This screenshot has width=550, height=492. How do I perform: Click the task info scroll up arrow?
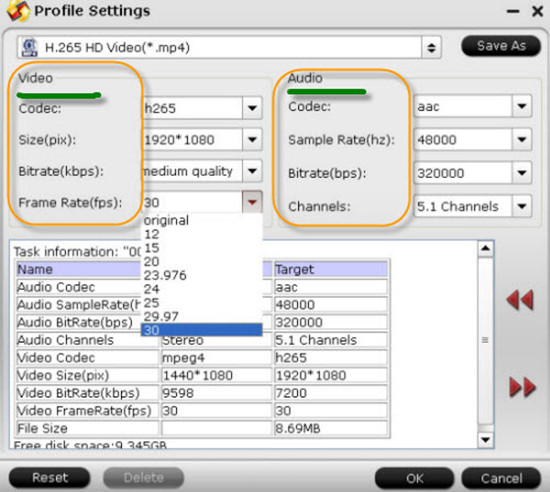pyautogui.click(x=485, y=249)
